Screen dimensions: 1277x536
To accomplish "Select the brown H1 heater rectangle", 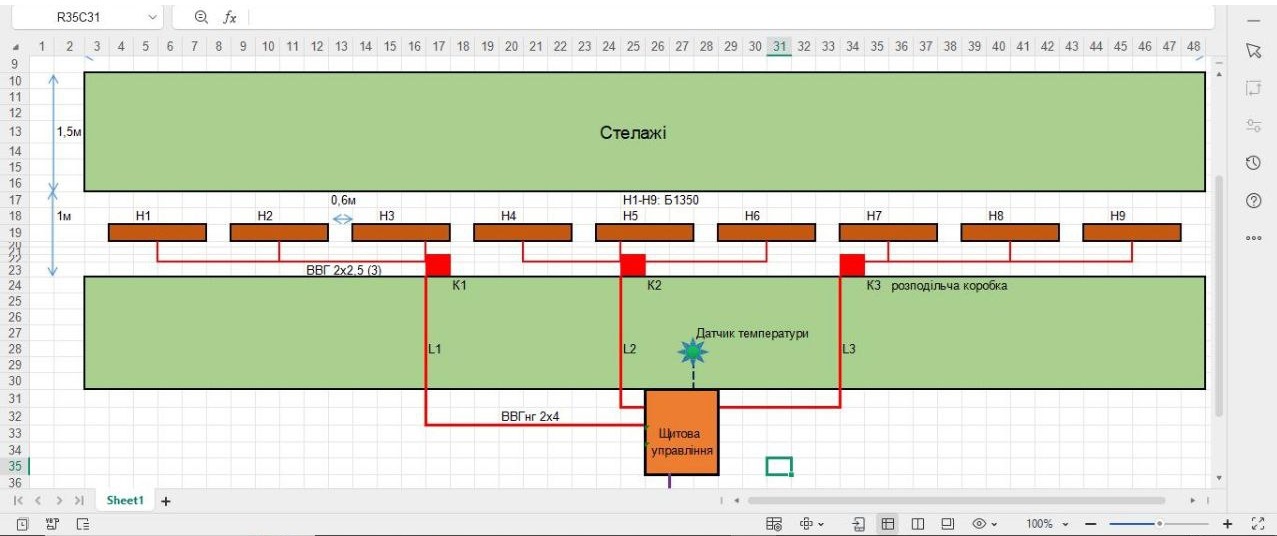I will click(x=157, y=232).
